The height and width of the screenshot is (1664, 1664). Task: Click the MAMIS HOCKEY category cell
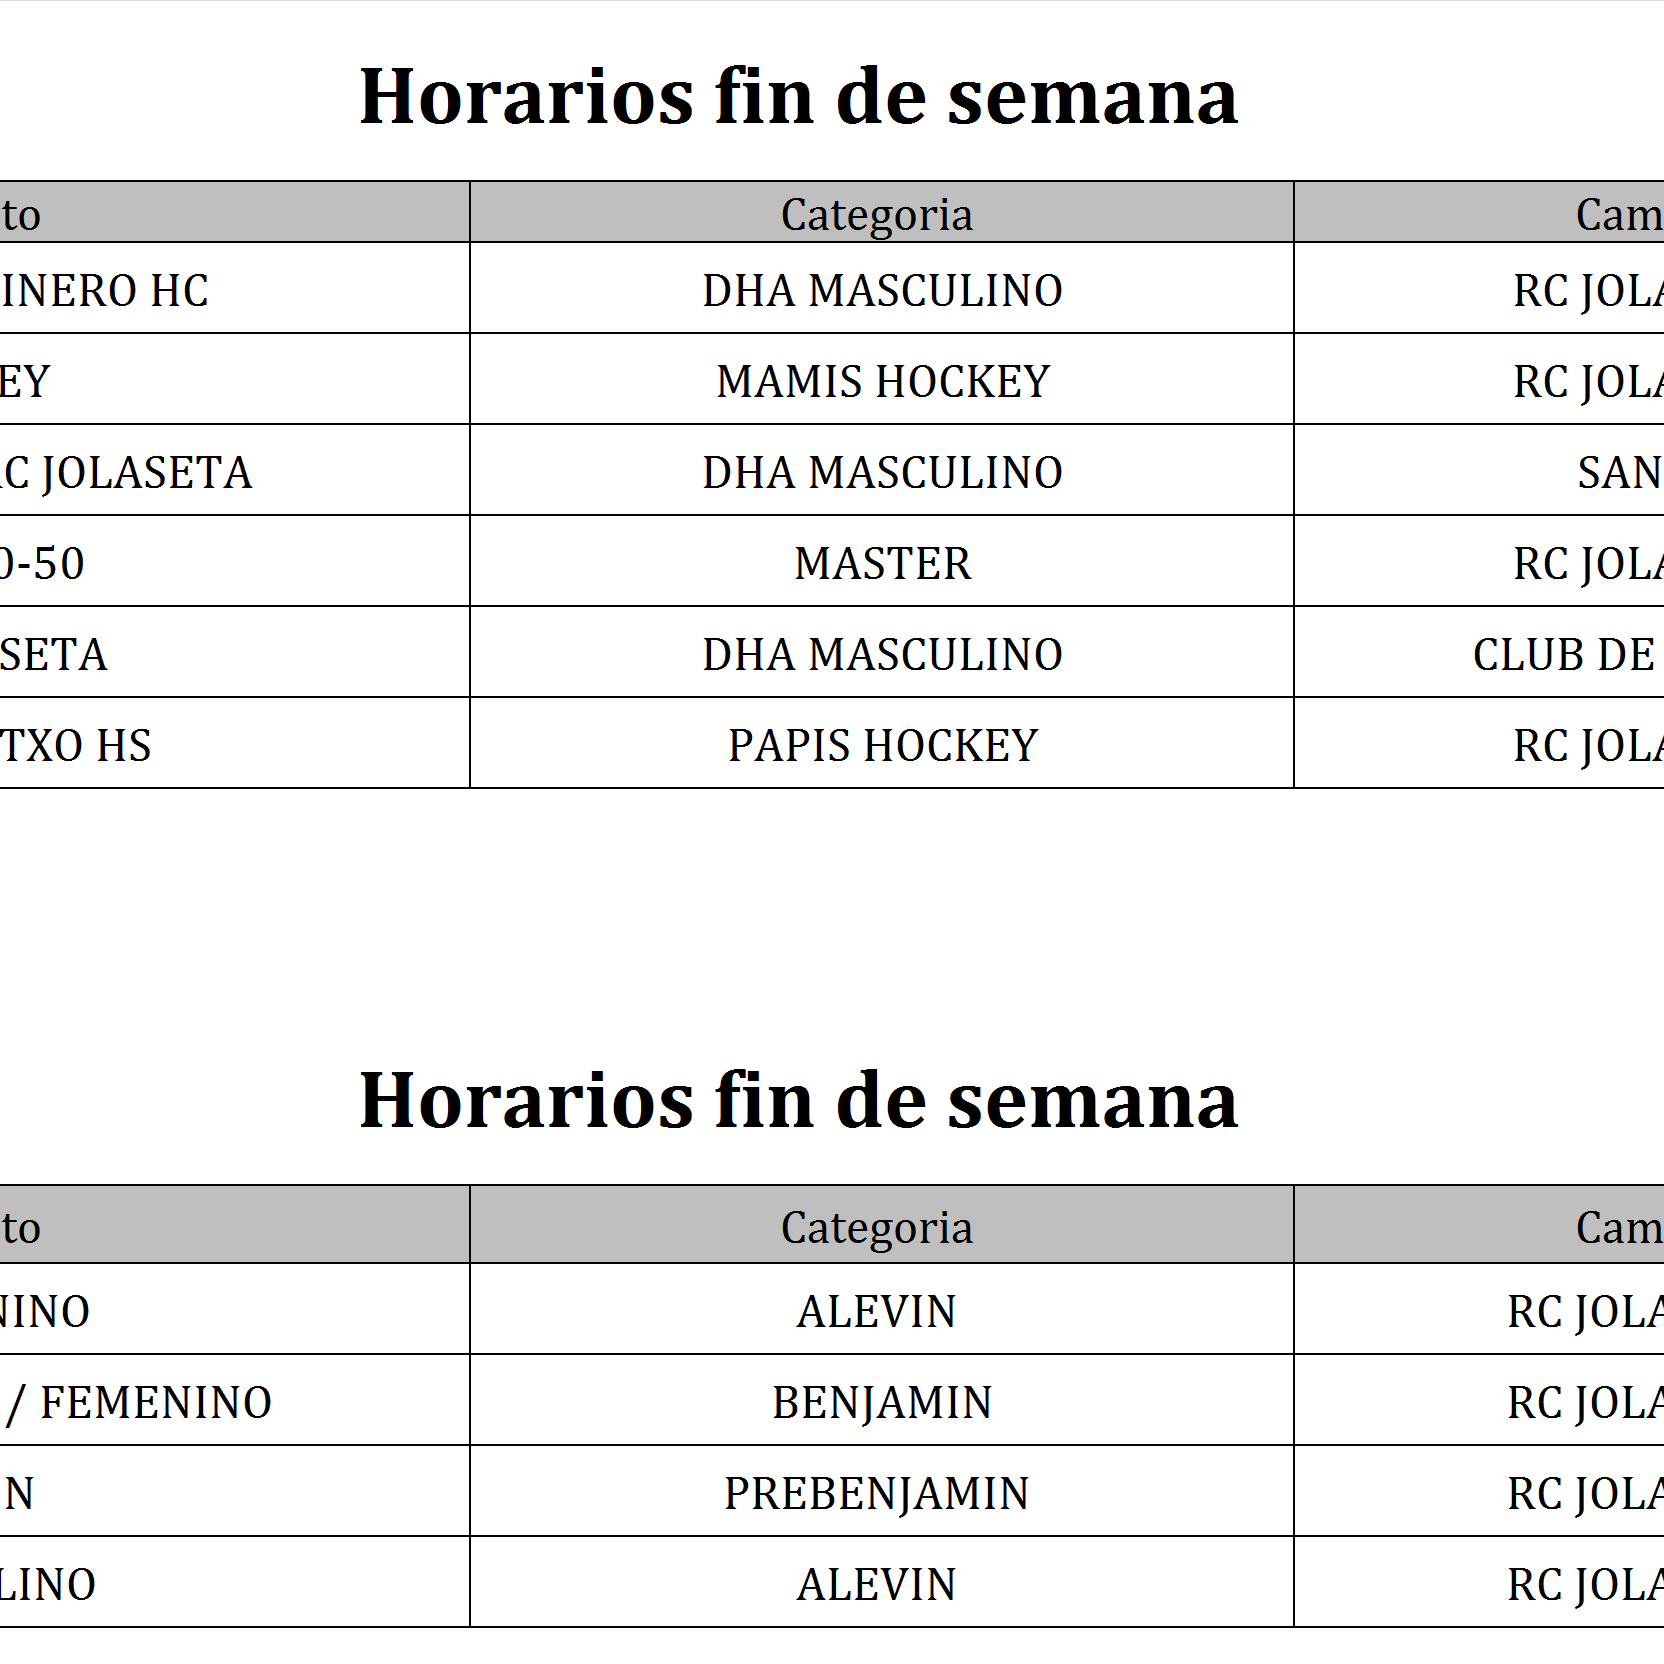[883, 381]
